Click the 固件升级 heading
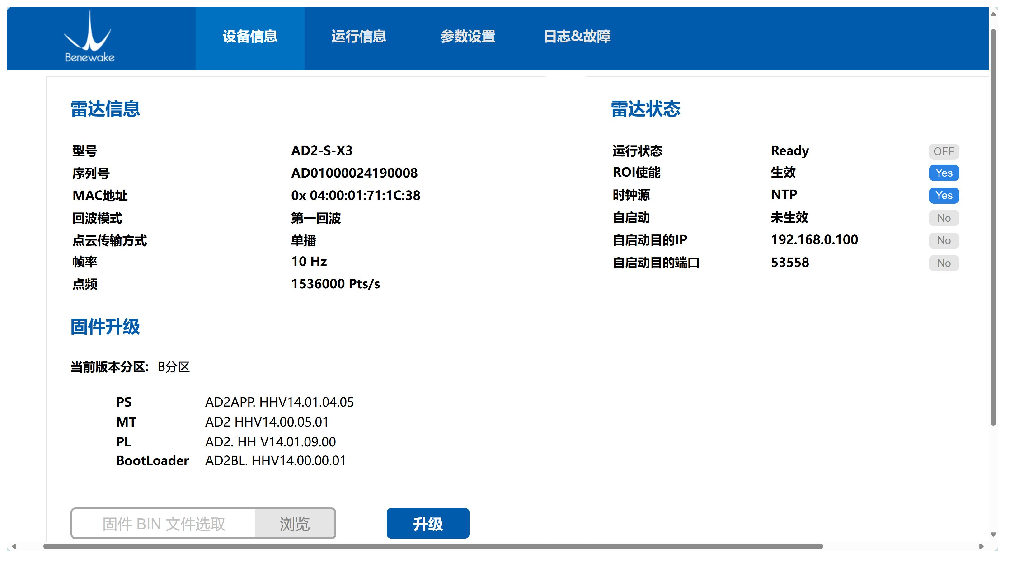This screenshot has height=564, width=1014. pos(105,327)
